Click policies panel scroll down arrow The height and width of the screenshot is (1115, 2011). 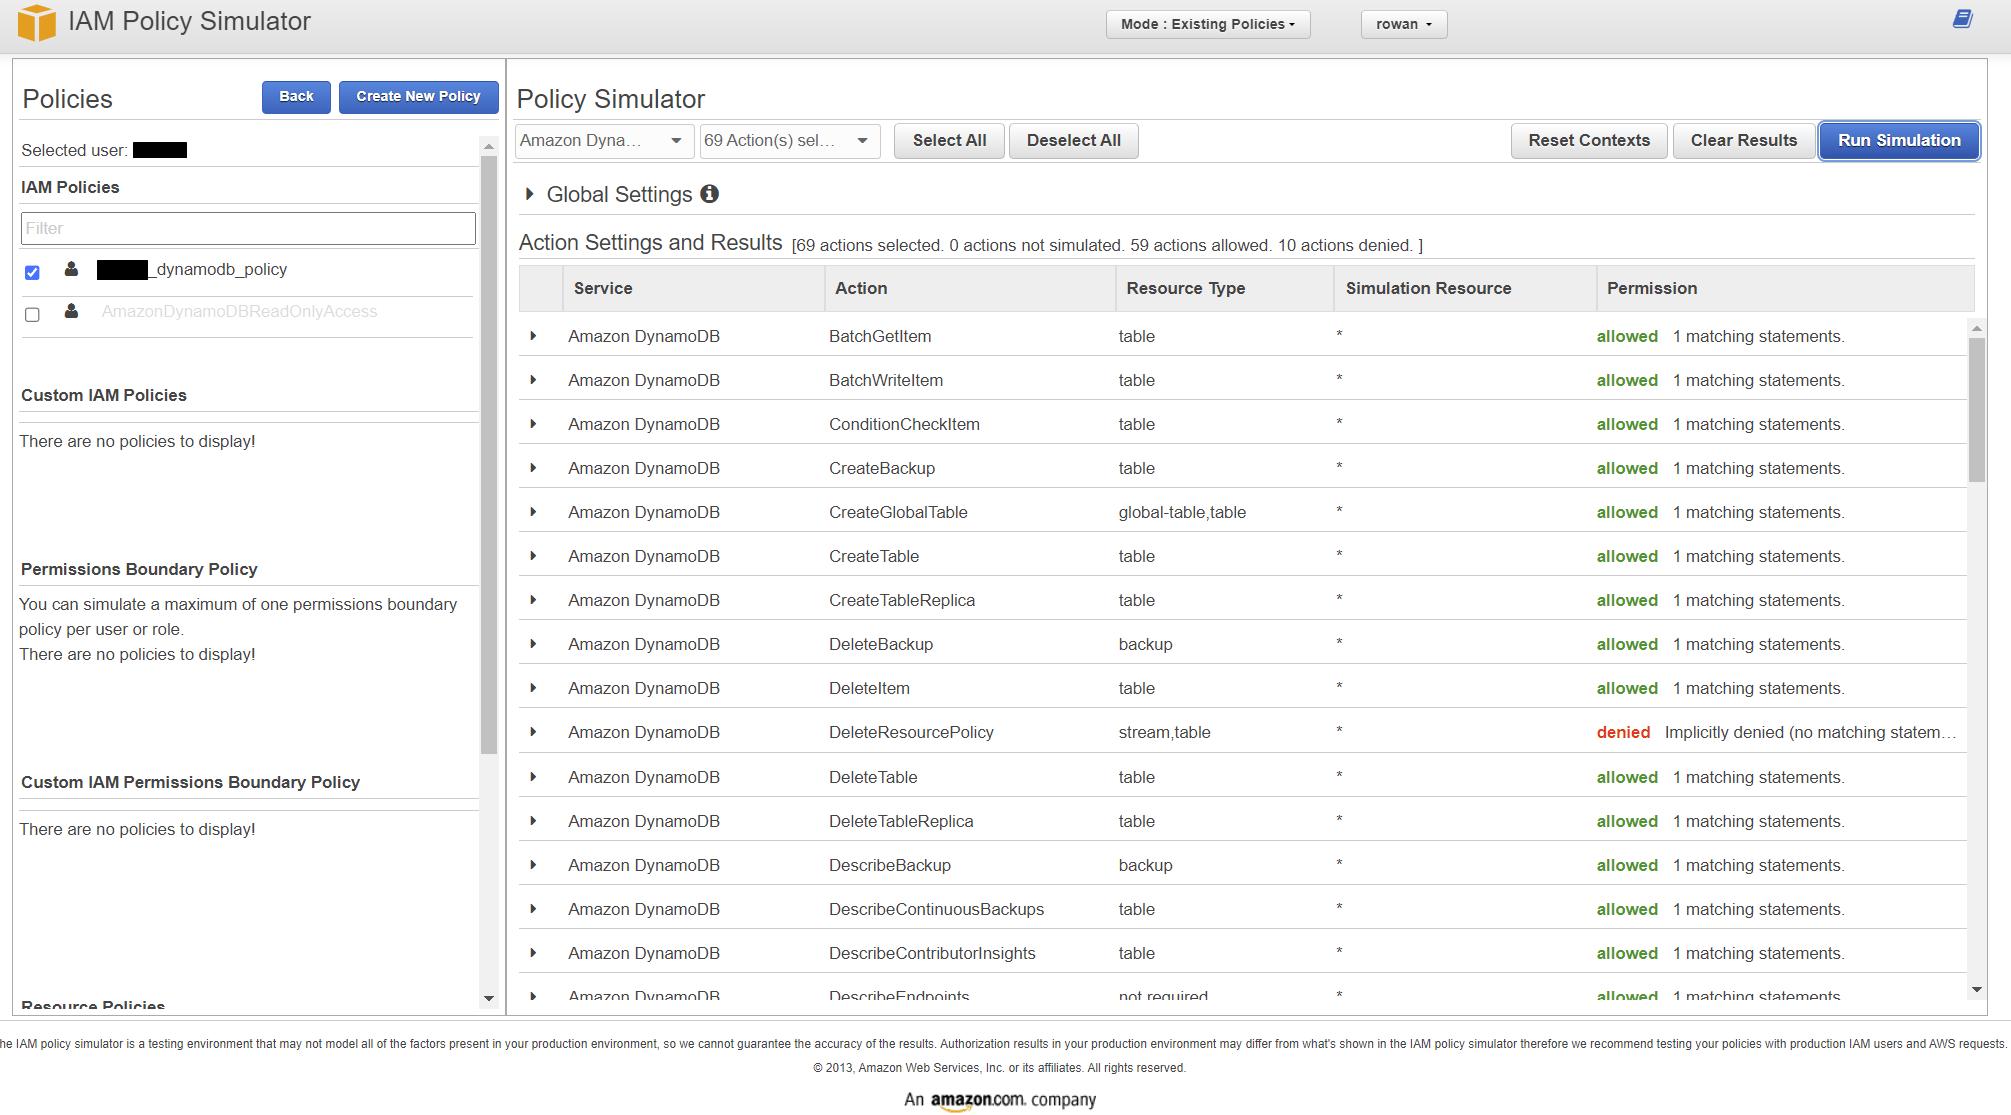[x=489, y=998]
